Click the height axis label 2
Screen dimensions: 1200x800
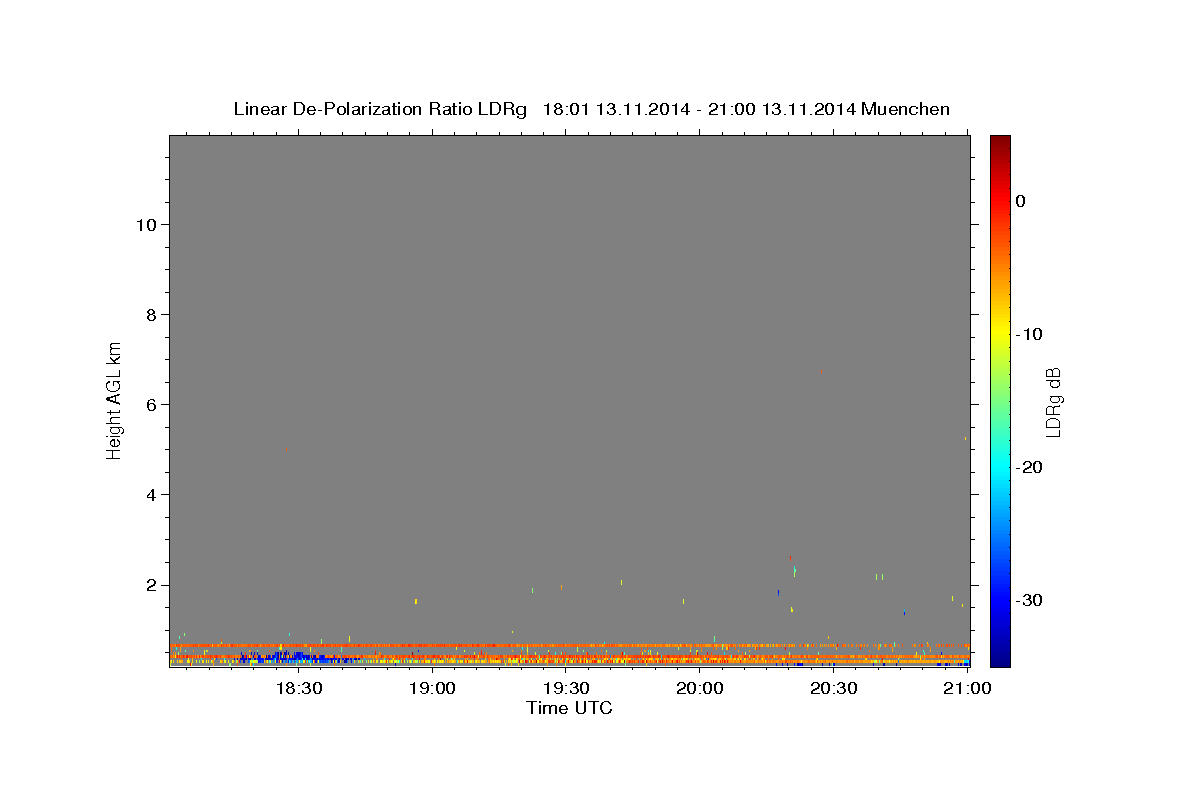(x=150, y=585)
